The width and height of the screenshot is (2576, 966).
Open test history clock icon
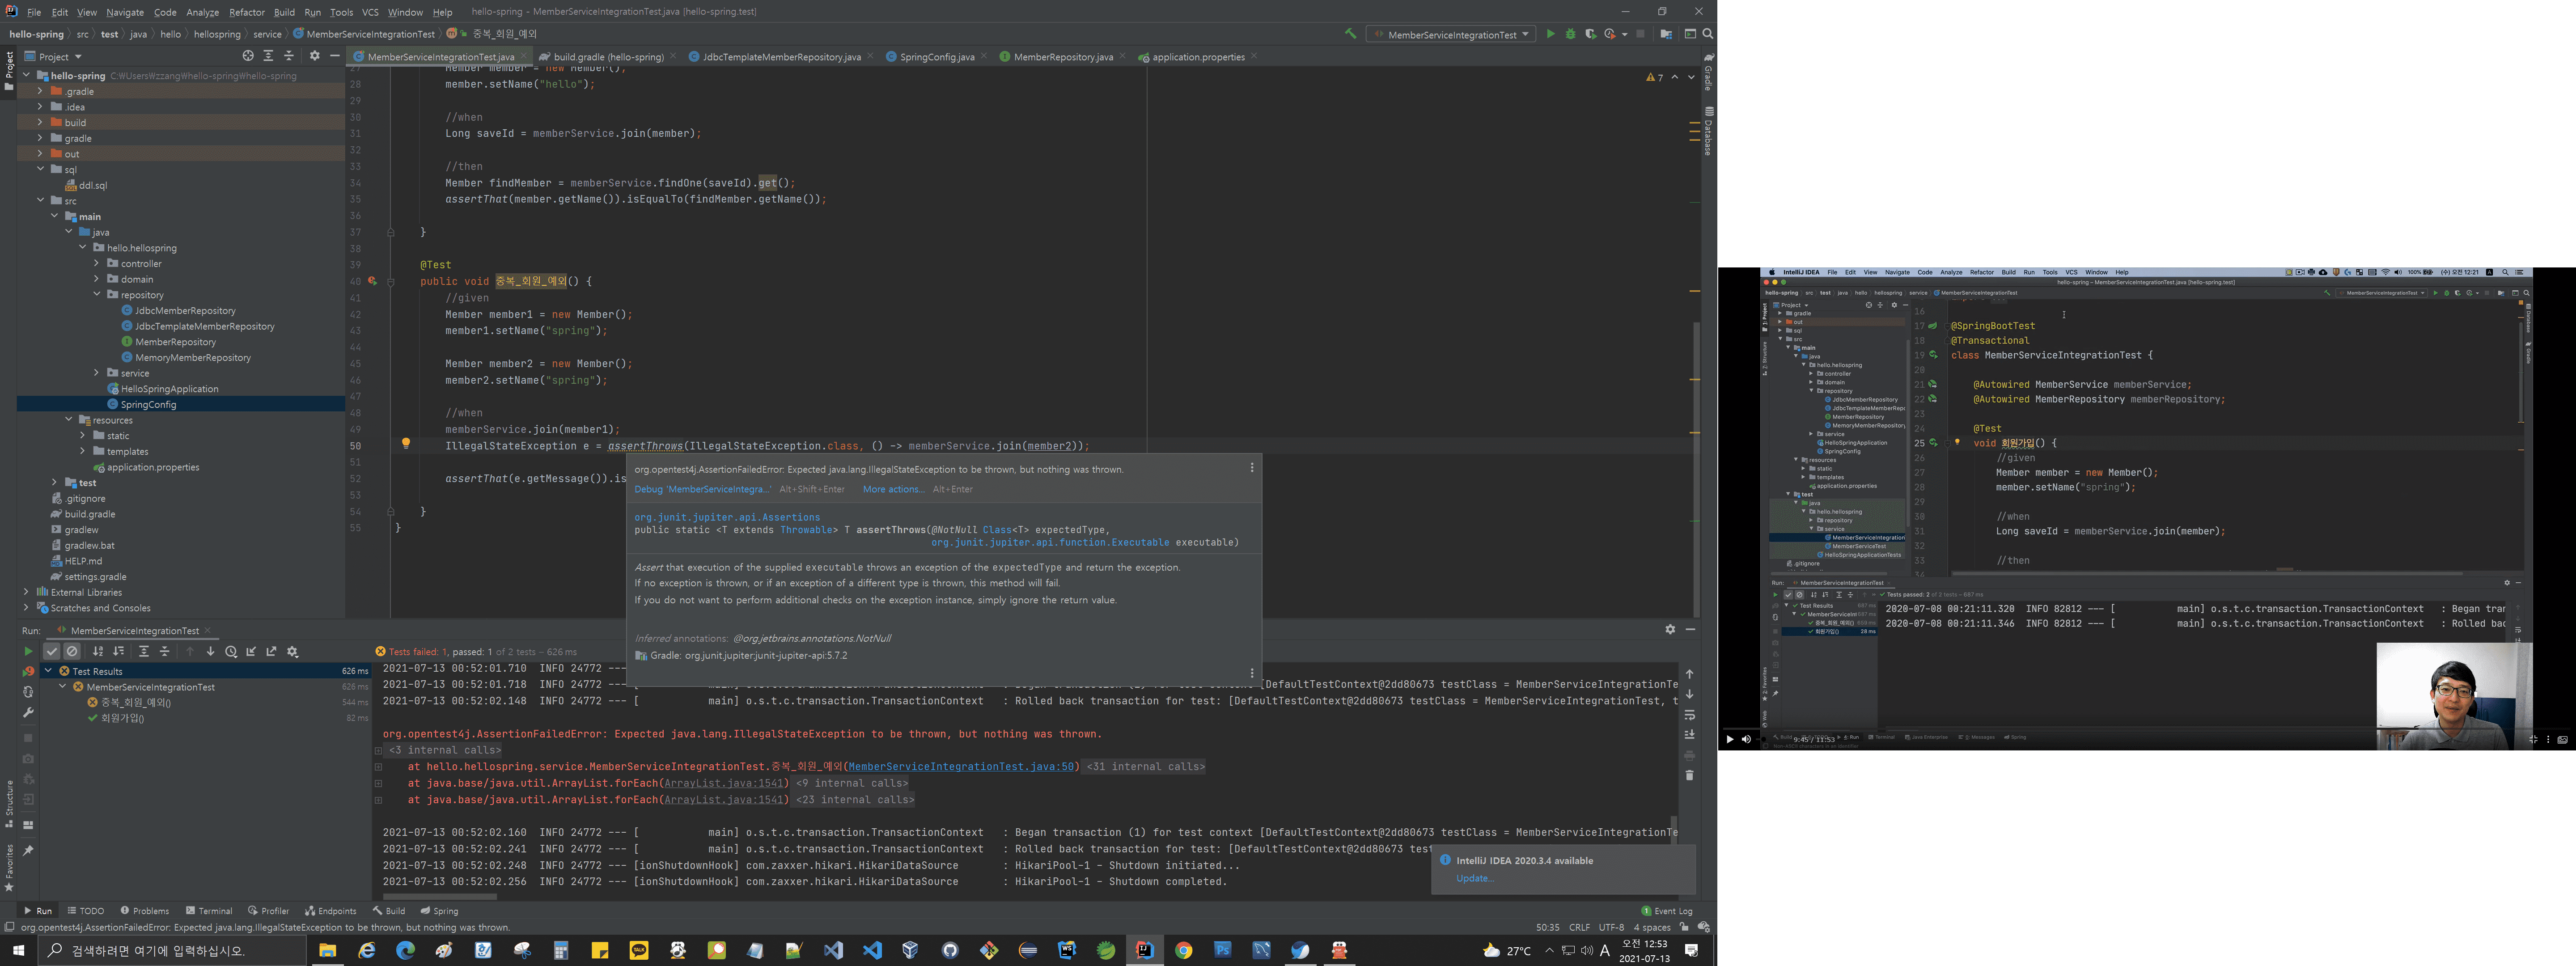tap(231, 652)
